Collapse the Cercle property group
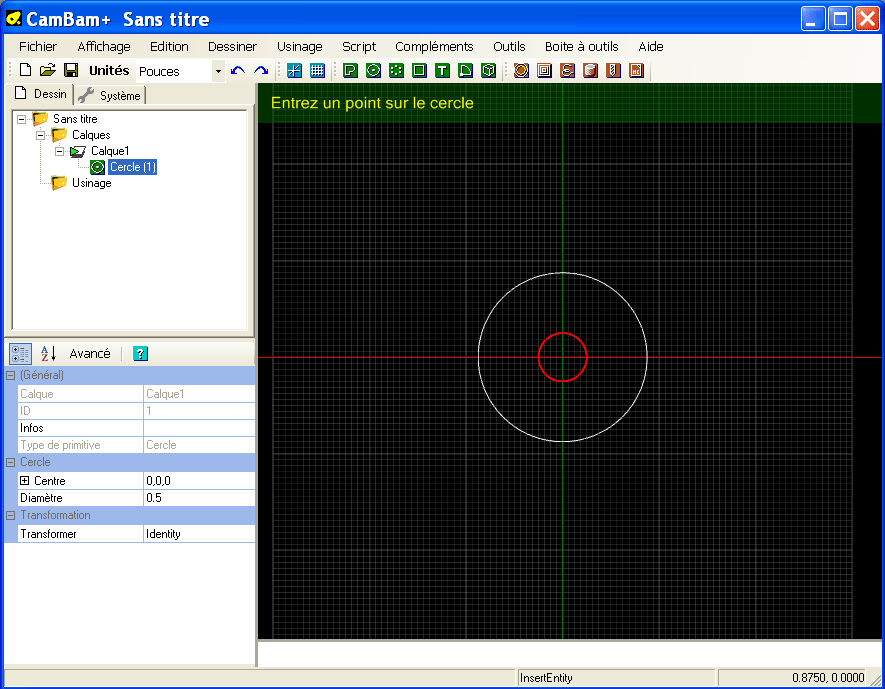Viewport: 885px width, 689px height. (11, 462)
